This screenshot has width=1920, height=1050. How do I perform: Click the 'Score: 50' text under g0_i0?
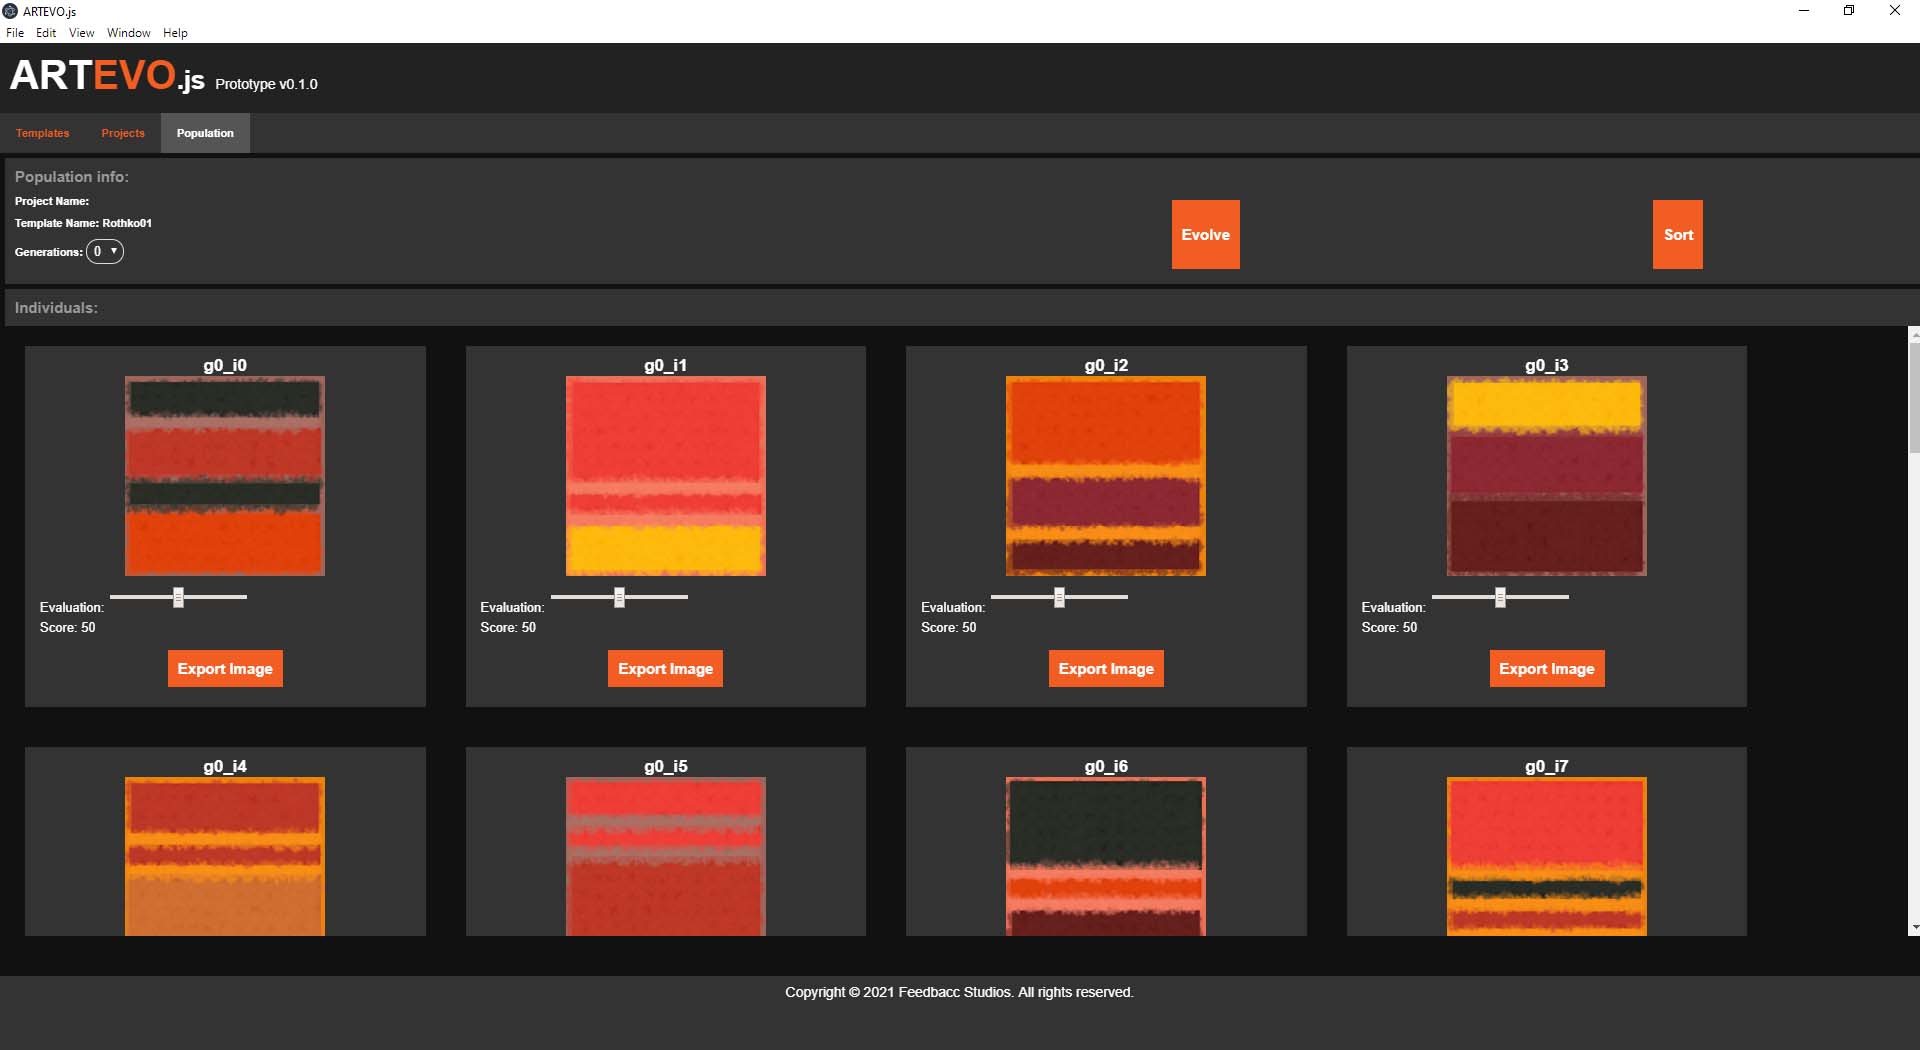(68, 628)
